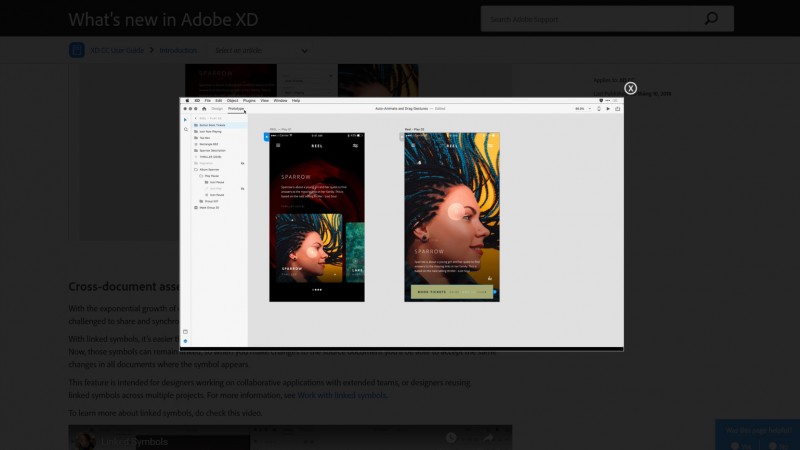Click the watch later clock on the video

tap(451, 438)
